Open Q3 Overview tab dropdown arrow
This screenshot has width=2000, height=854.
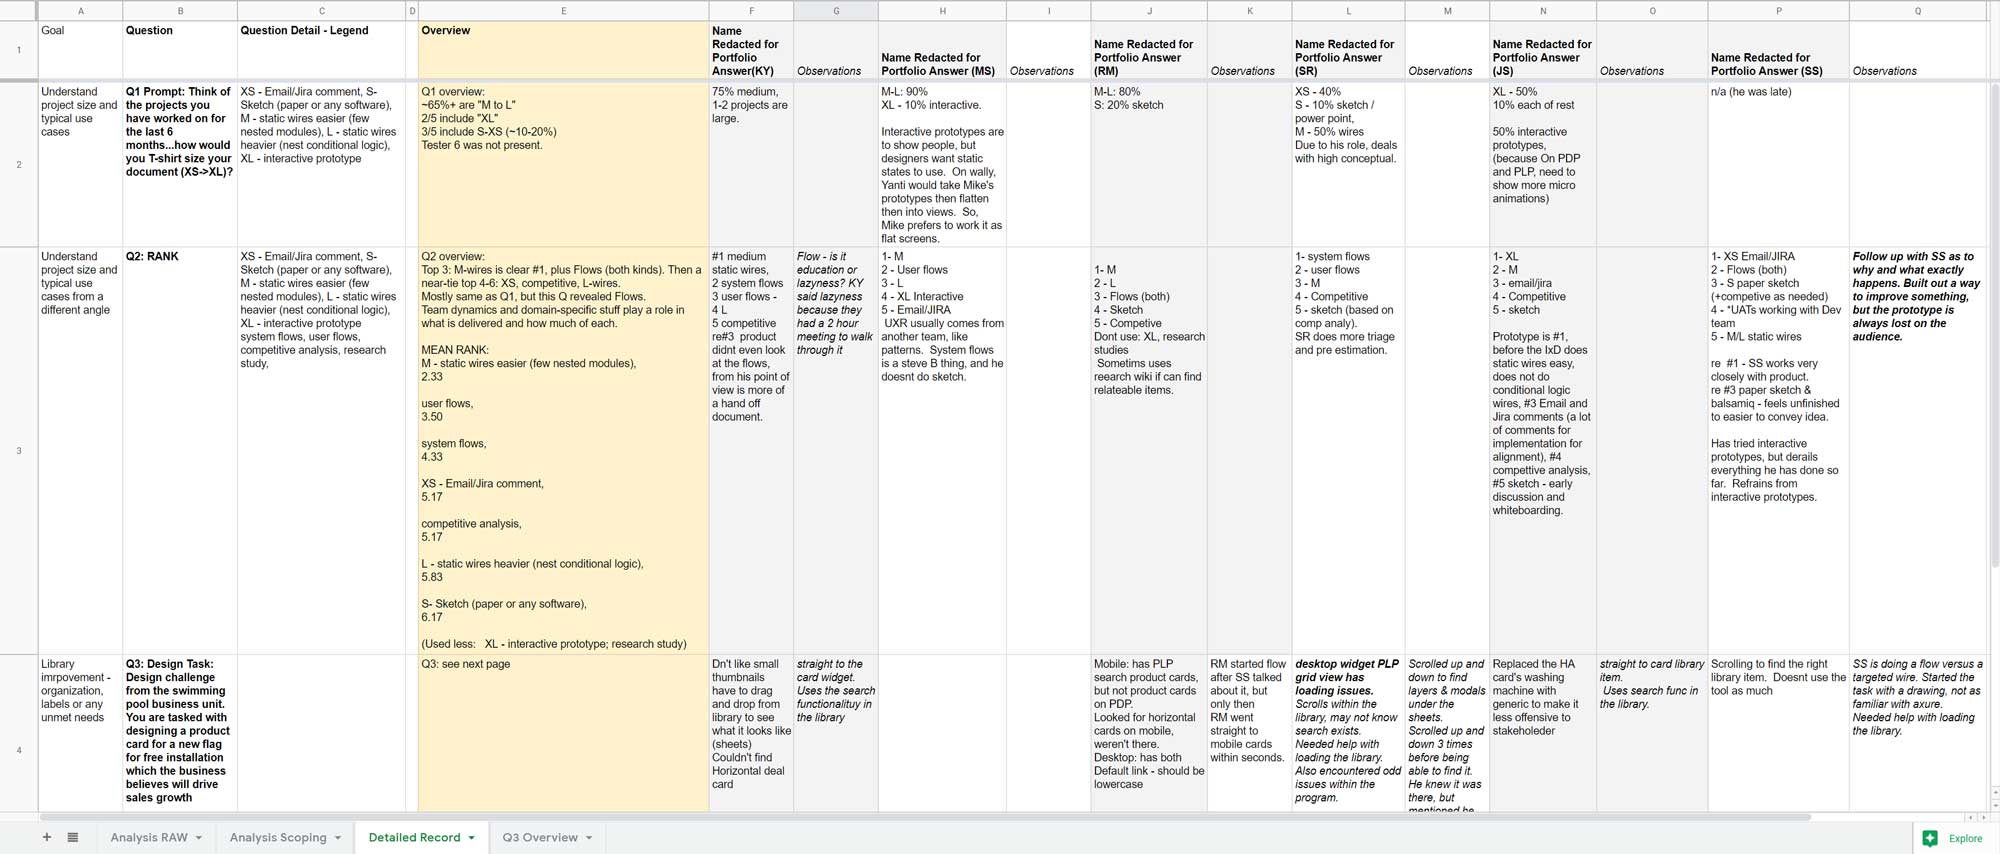tap(589, 838)
